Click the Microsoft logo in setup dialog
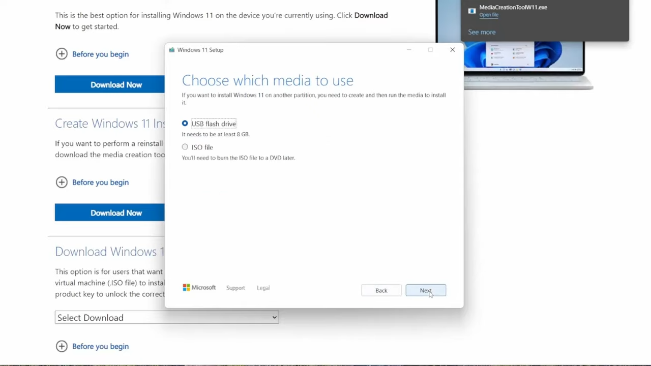 click(199, 287)
